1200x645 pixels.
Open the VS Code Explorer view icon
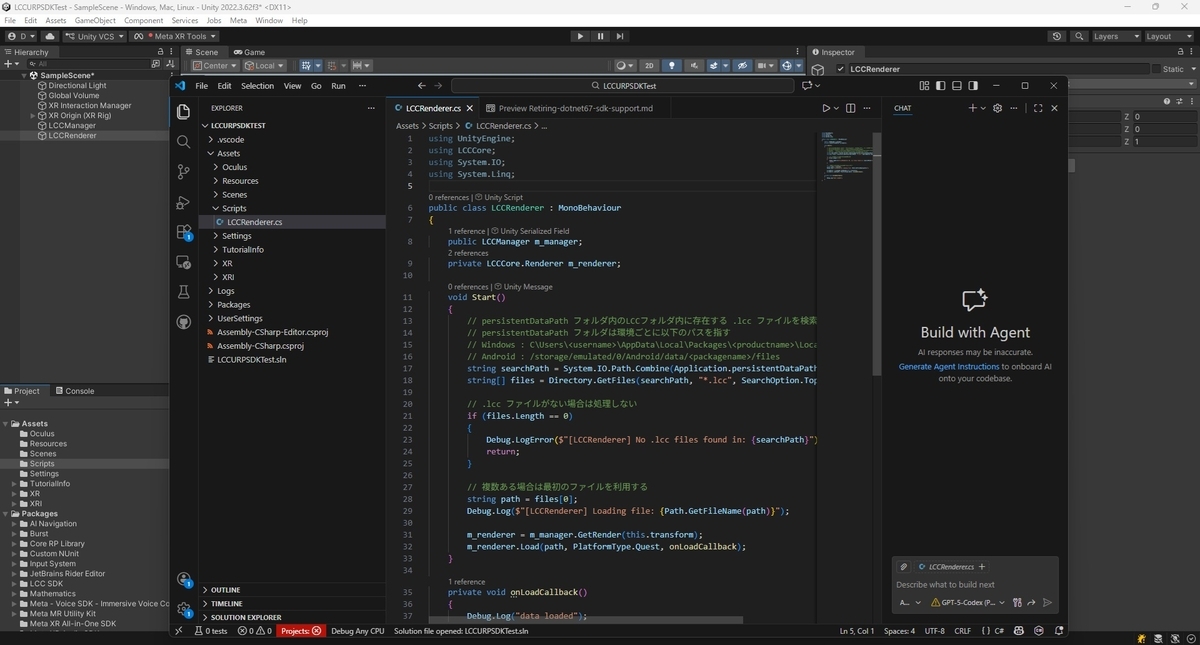[183, 112]
